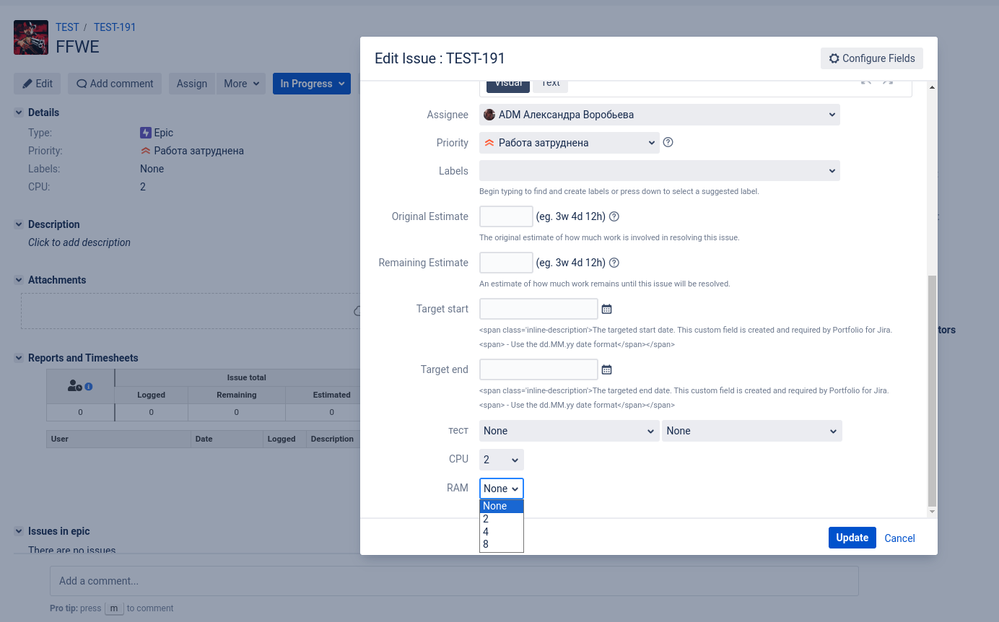The image size is (999, 622).
Task: Collapse the Details section
Action: [18, 112]
